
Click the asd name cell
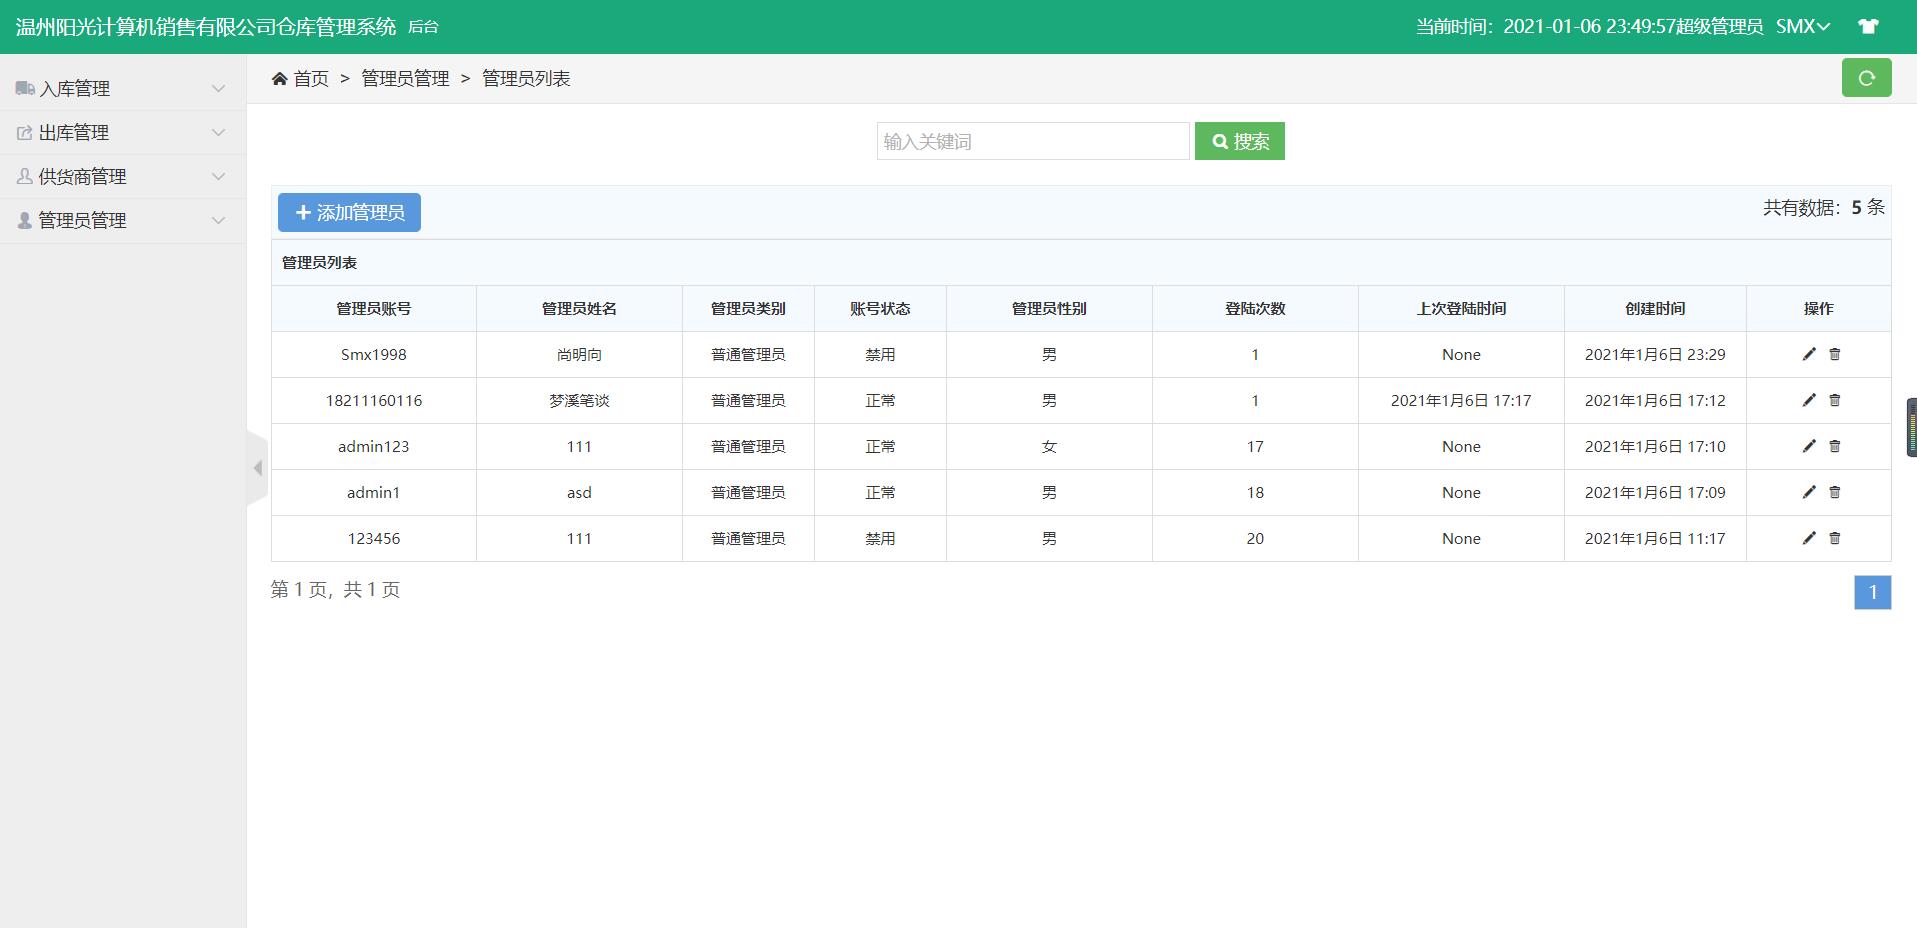pos(579,492)
